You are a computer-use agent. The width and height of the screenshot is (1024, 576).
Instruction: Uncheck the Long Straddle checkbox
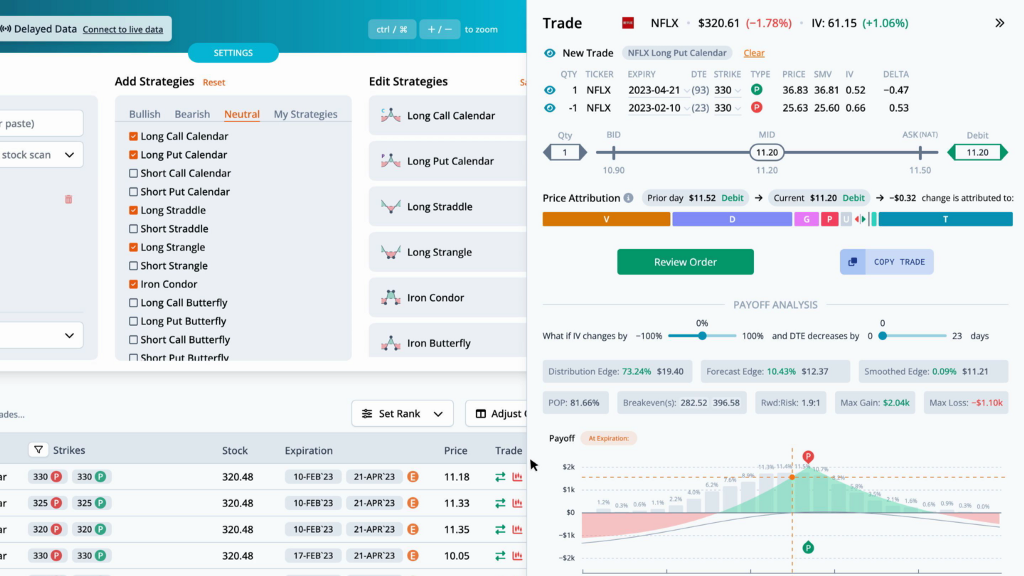(x=133, y=210)
